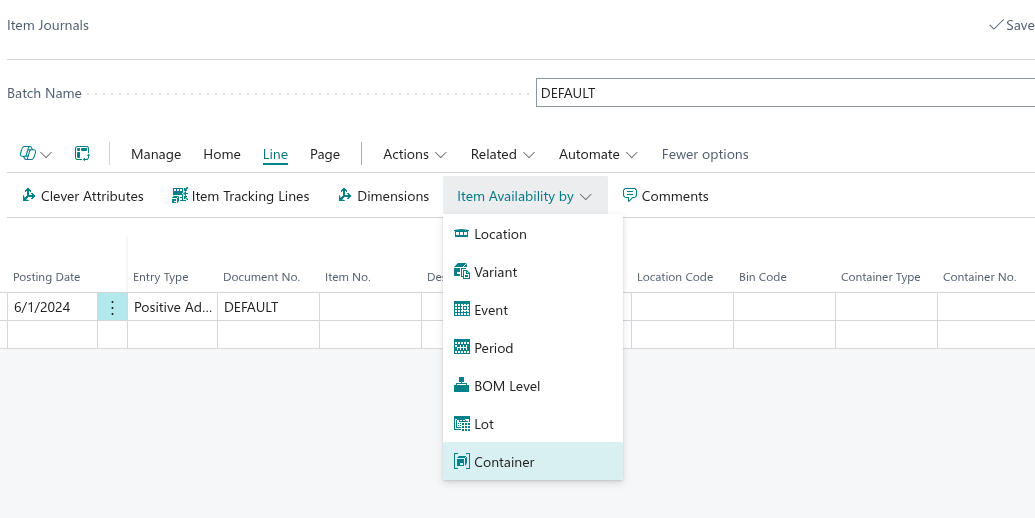Expand the Actions menu
This screenshot has height=518, width=1035.
[415, 154]
